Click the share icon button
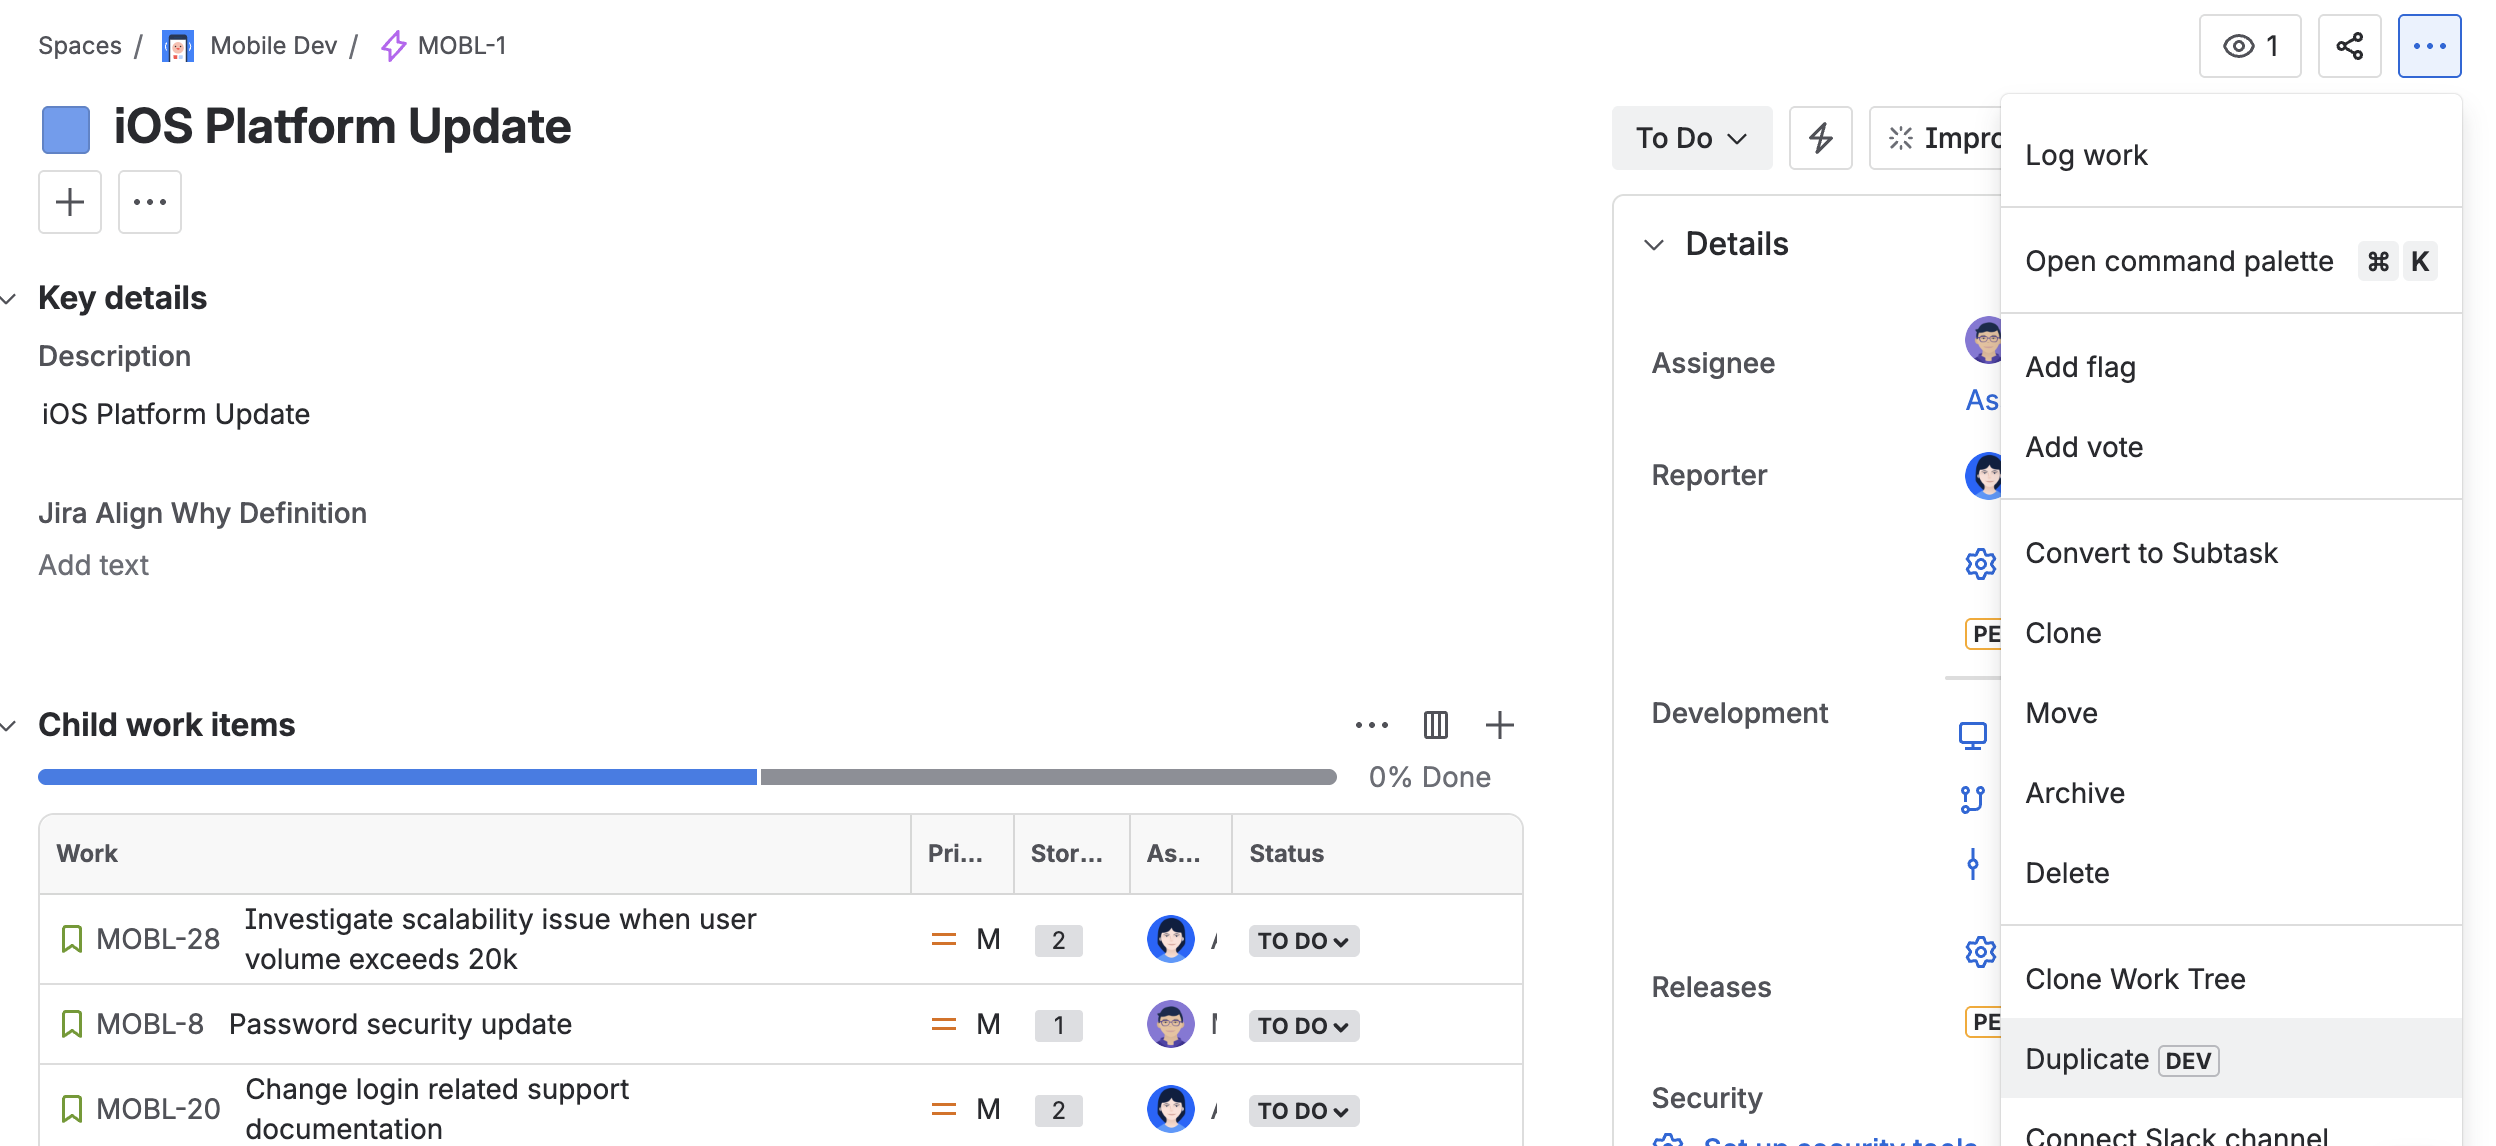The image size is (2496, 1146). [x=2349, y=46]
